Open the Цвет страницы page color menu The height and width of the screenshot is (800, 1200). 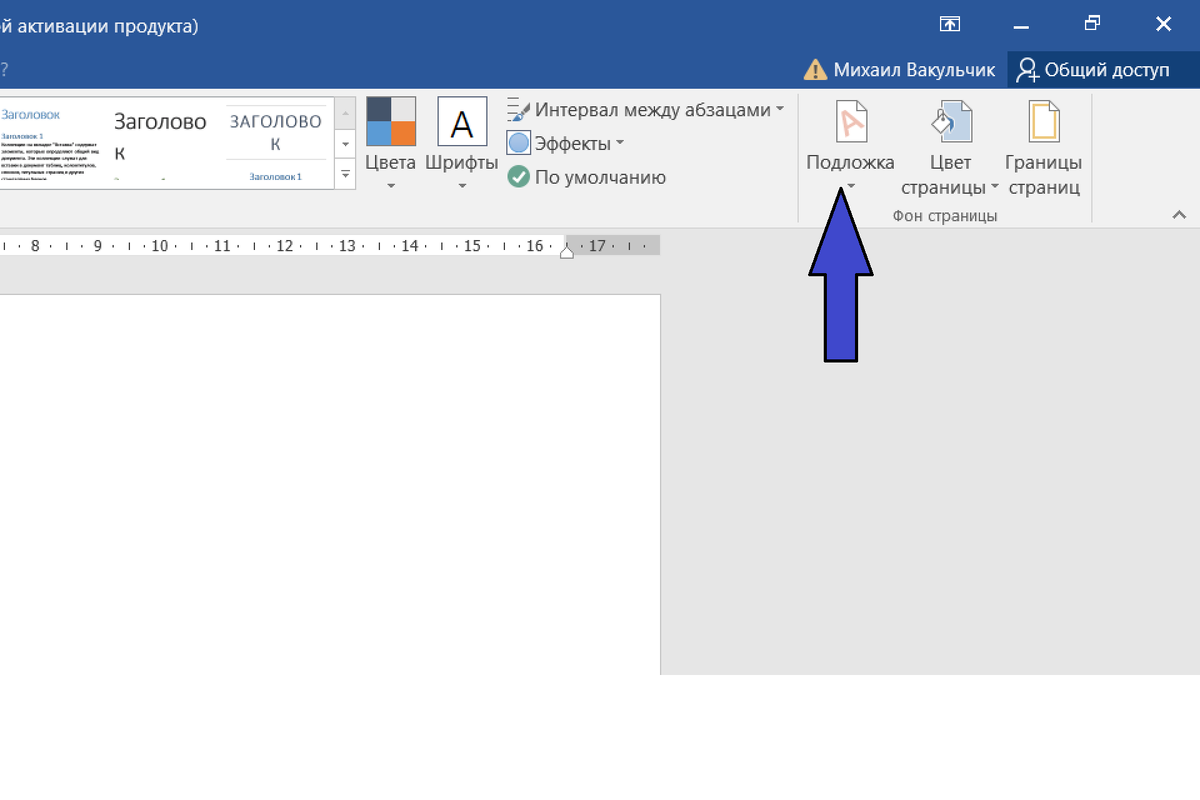pos(950,146)
